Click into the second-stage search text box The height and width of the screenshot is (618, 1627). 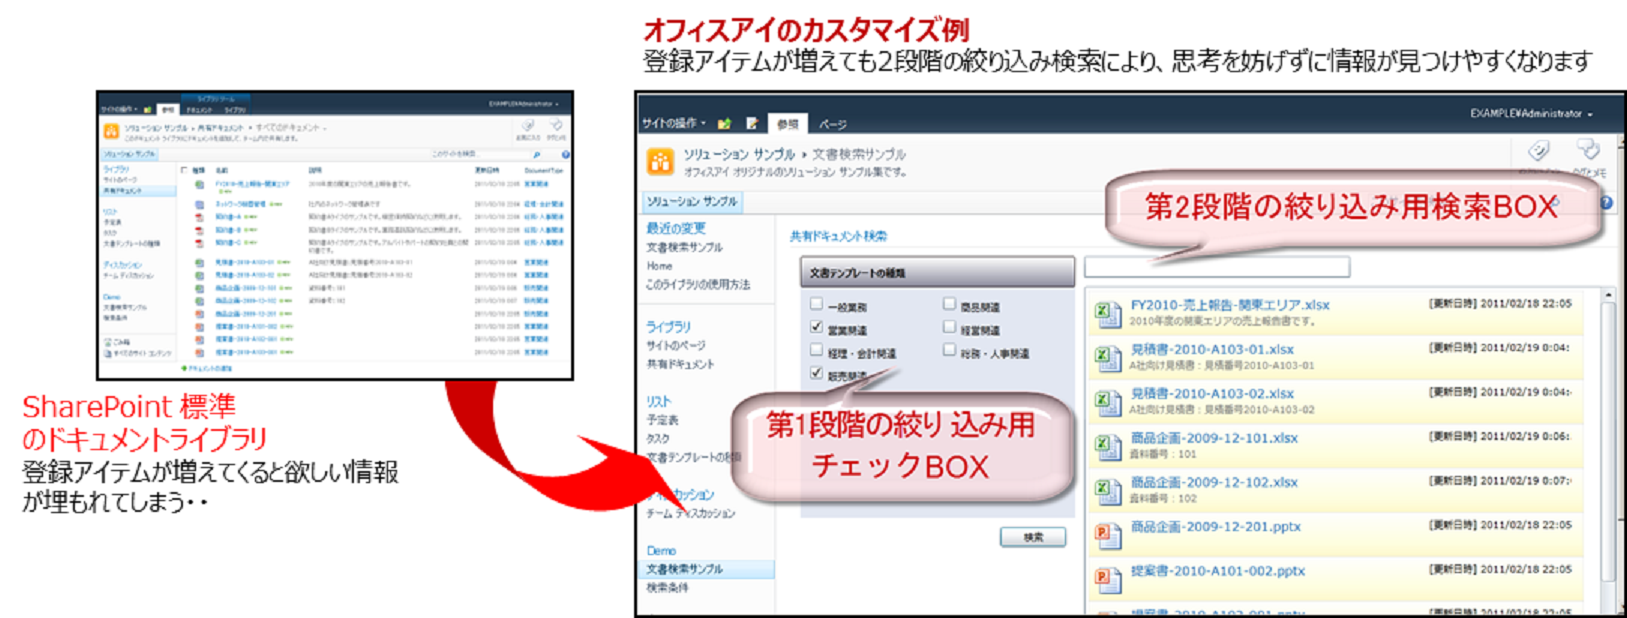click(1217, 267)
